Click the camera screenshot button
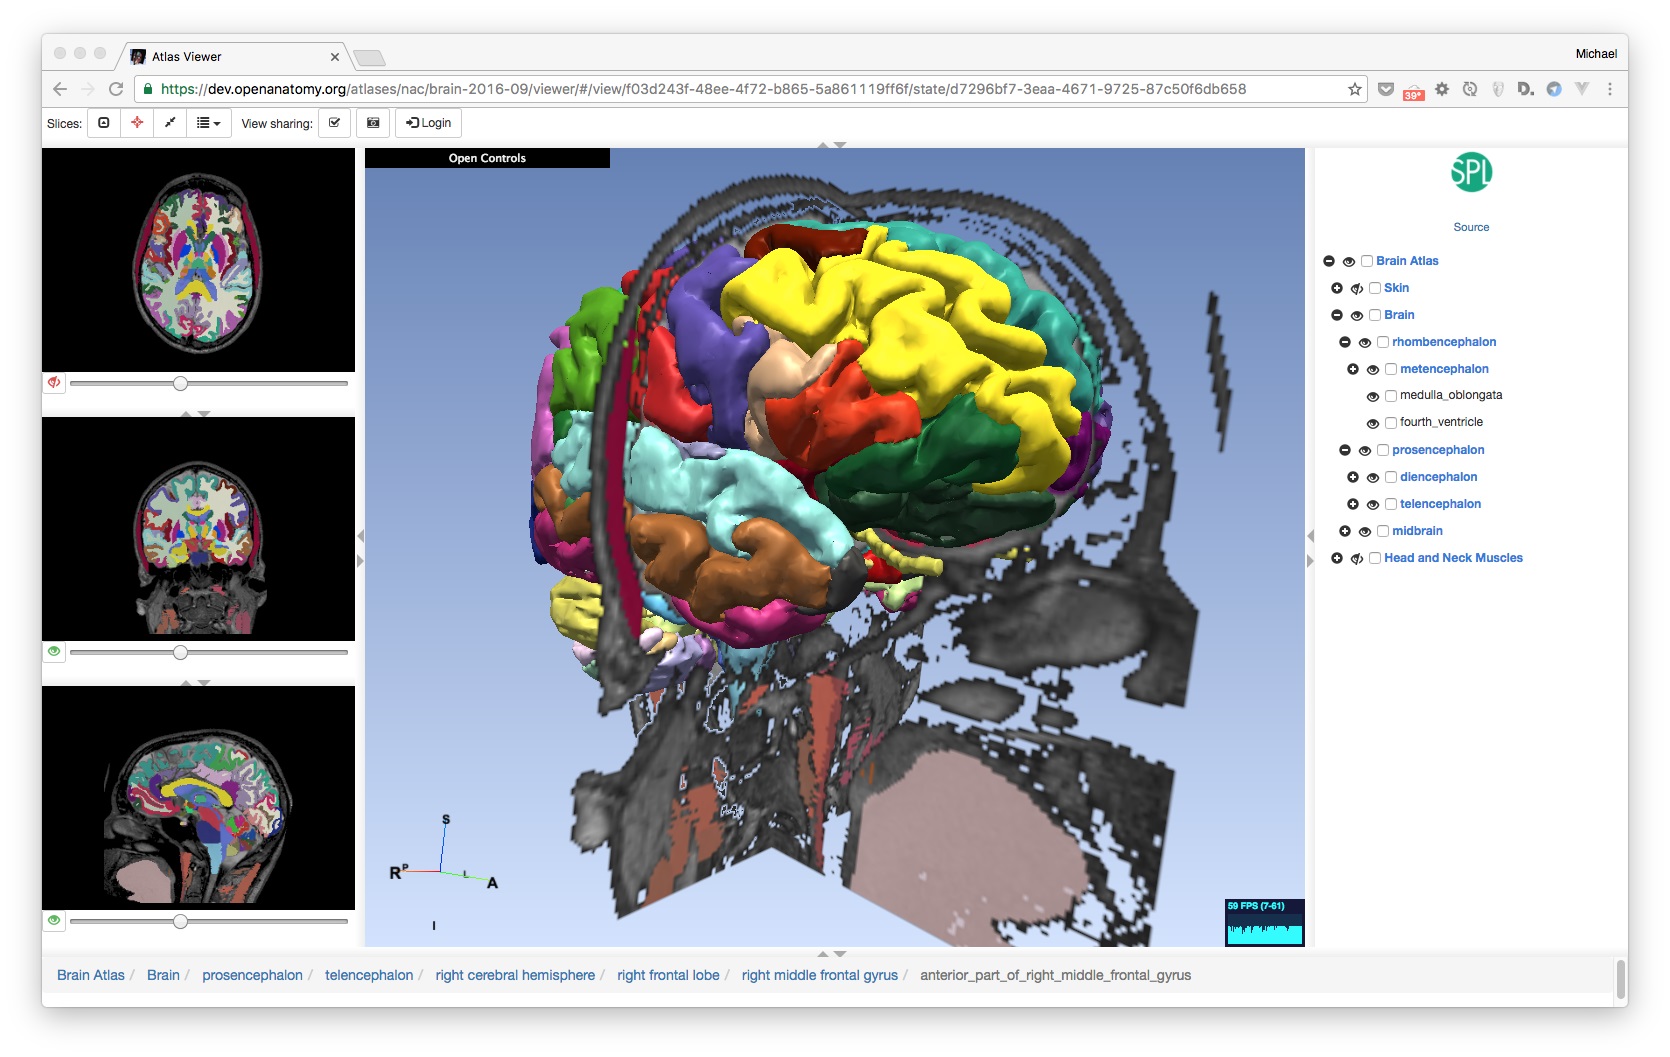Viewport: 1670px width, 1057px height. click(x=373, y=123)
